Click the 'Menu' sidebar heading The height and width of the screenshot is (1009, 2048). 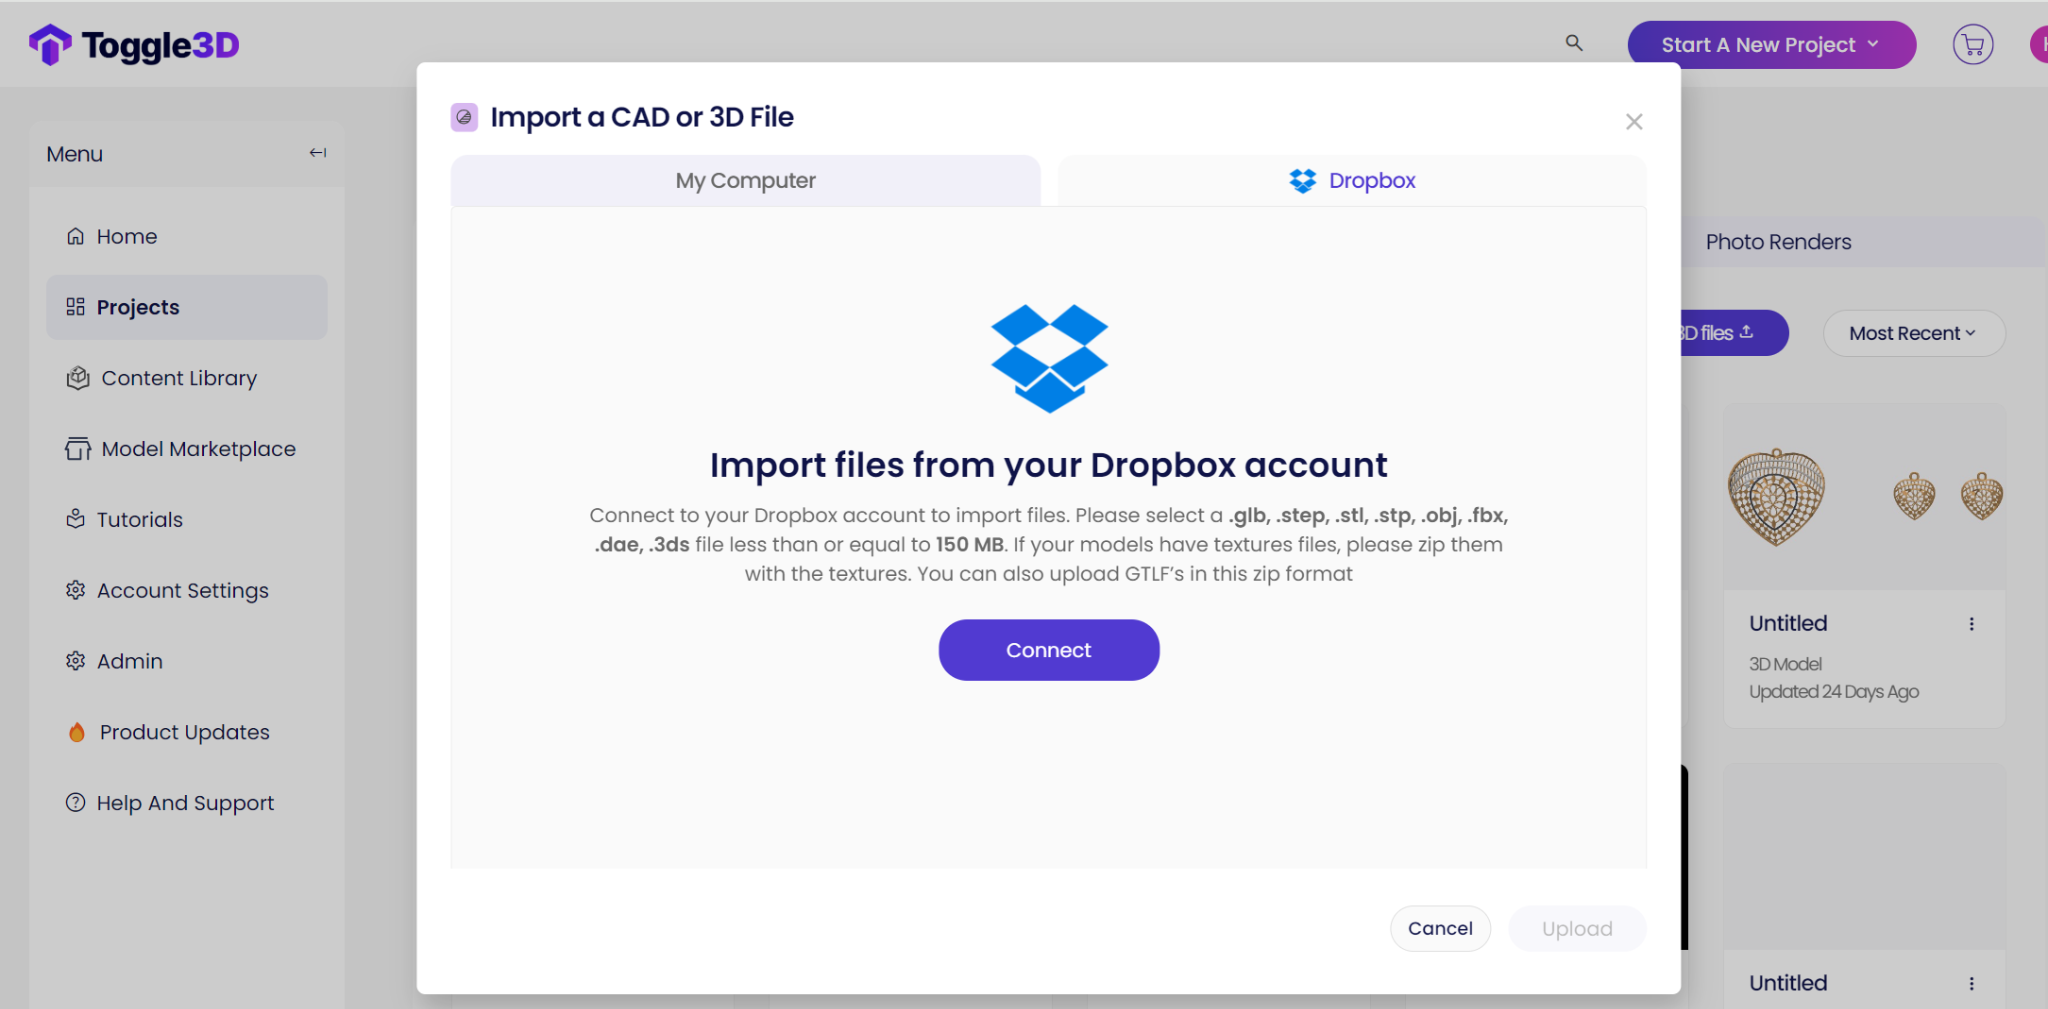pos(75,154)
